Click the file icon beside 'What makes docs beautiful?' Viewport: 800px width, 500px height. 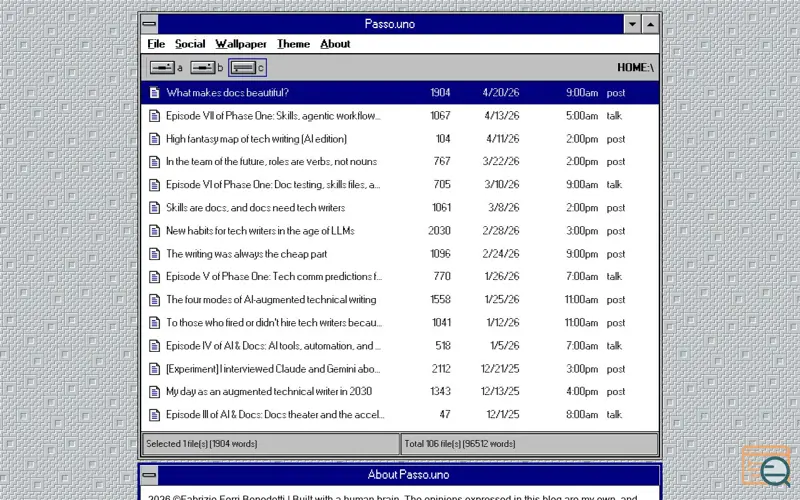pos(154,93)
